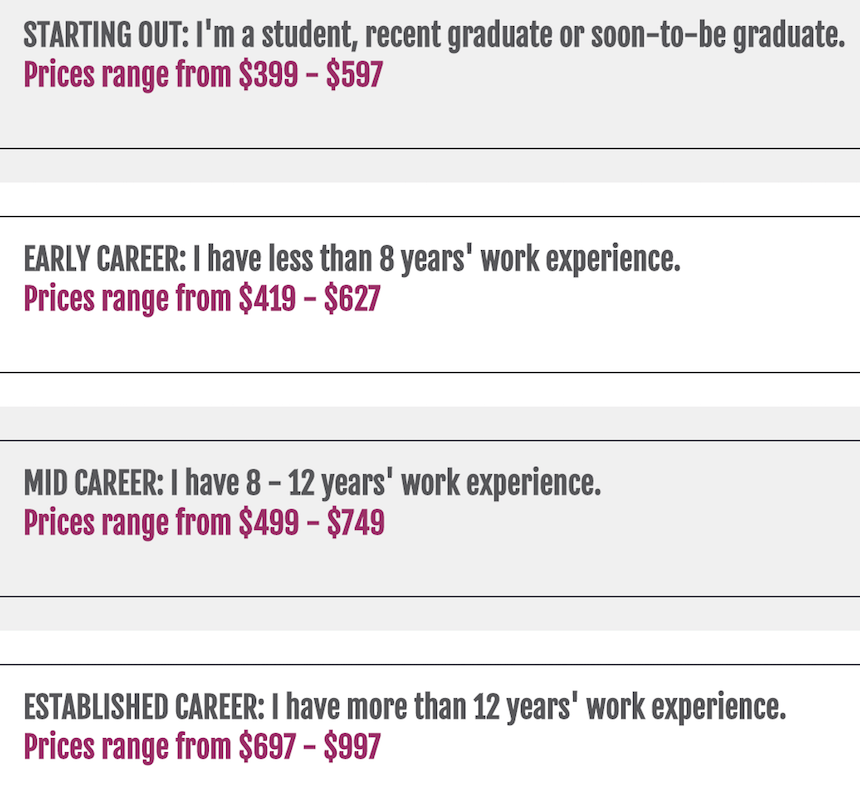Click the $597 price figure
860x785 pixels.
tap(354, 75)
